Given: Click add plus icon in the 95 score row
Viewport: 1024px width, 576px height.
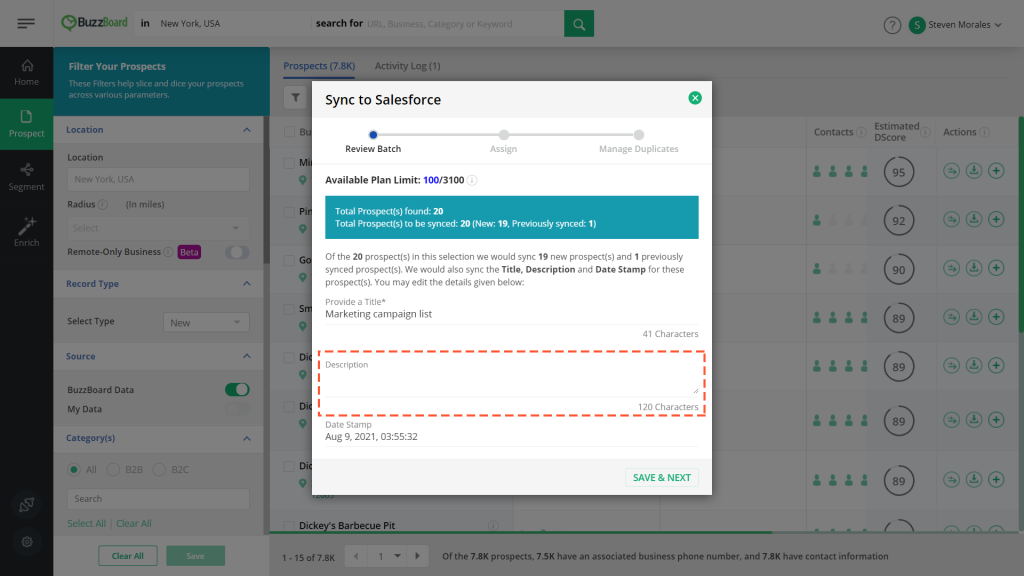Looking at the screenshot, I should coord(996,171).
